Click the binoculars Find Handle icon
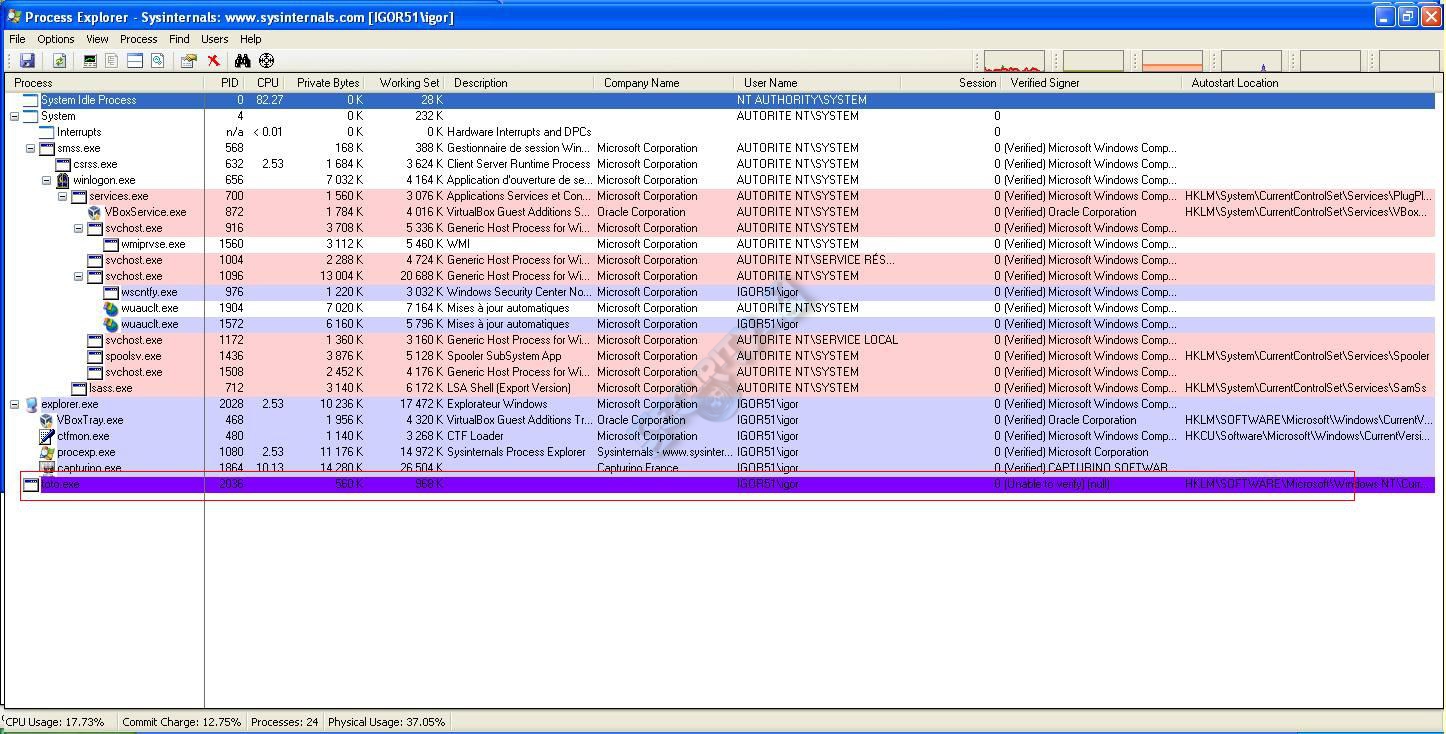The height and width of the screenshot is (734, 1446). (x=242, y=61)
